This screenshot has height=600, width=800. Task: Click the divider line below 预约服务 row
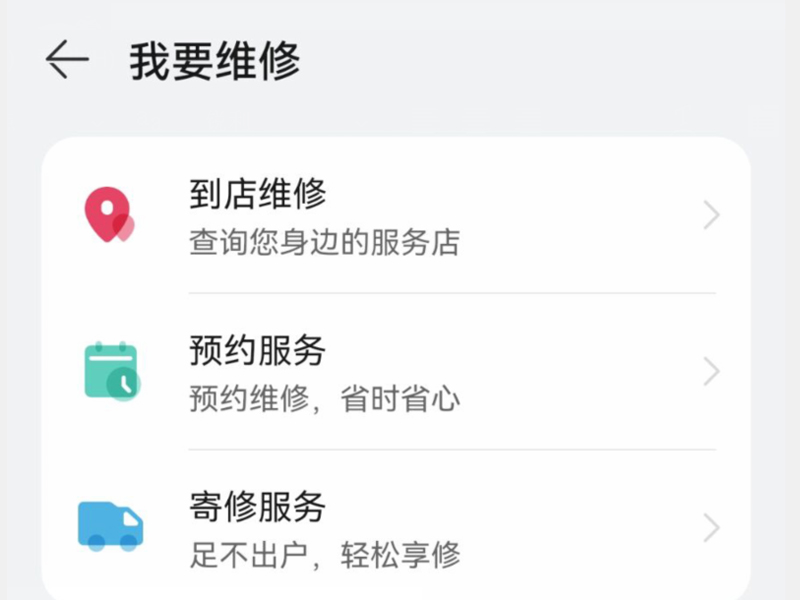[x=452, y=450]
